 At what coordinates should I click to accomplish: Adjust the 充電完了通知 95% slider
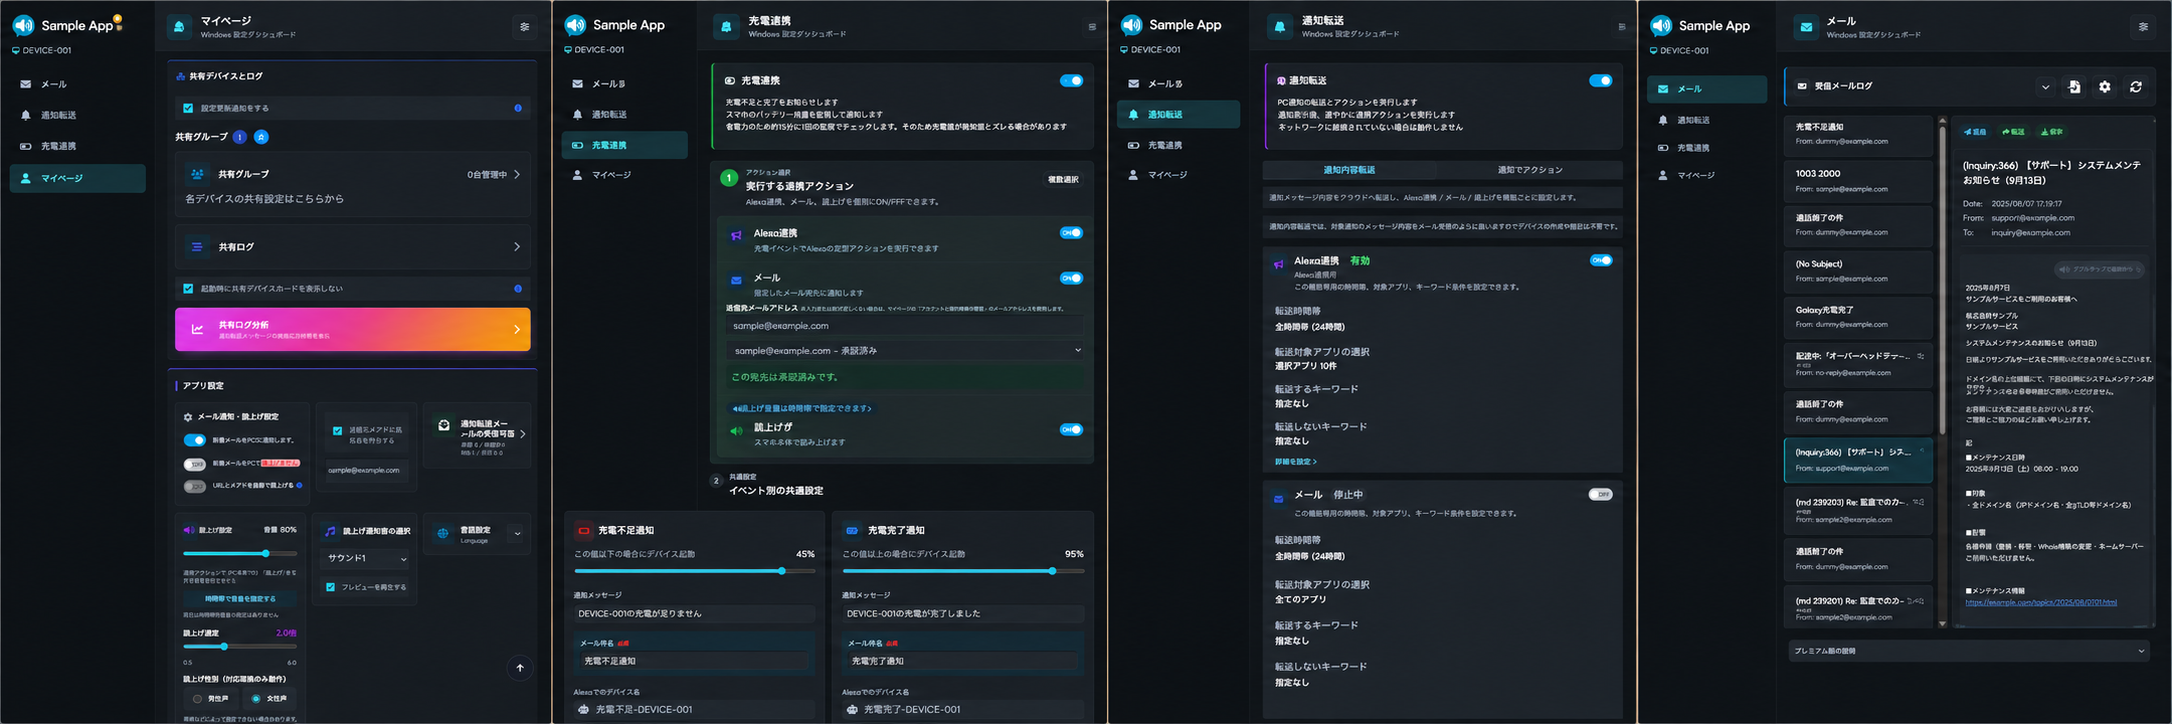click(x=963, y=571)
